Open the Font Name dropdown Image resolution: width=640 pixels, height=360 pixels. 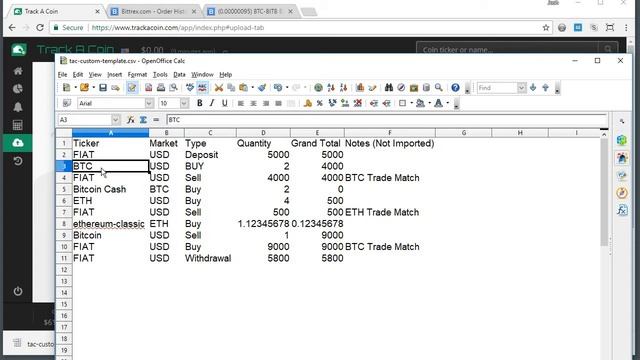point(149,103)
